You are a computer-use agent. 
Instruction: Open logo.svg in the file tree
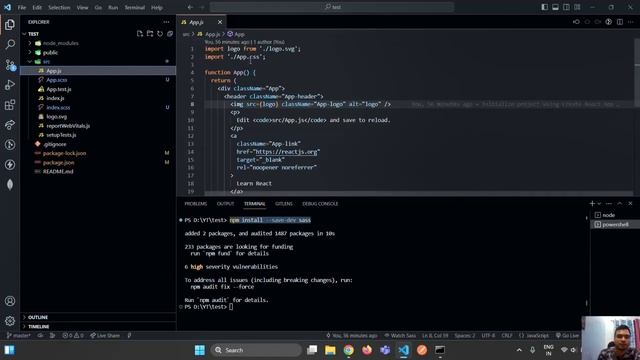point(98,117)
